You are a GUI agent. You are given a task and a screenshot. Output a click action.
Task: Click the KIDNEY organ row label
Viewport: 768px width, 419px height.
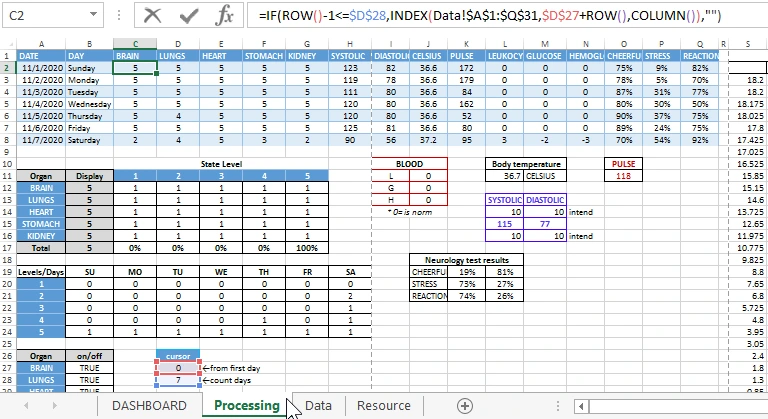(x=41, y=236)
